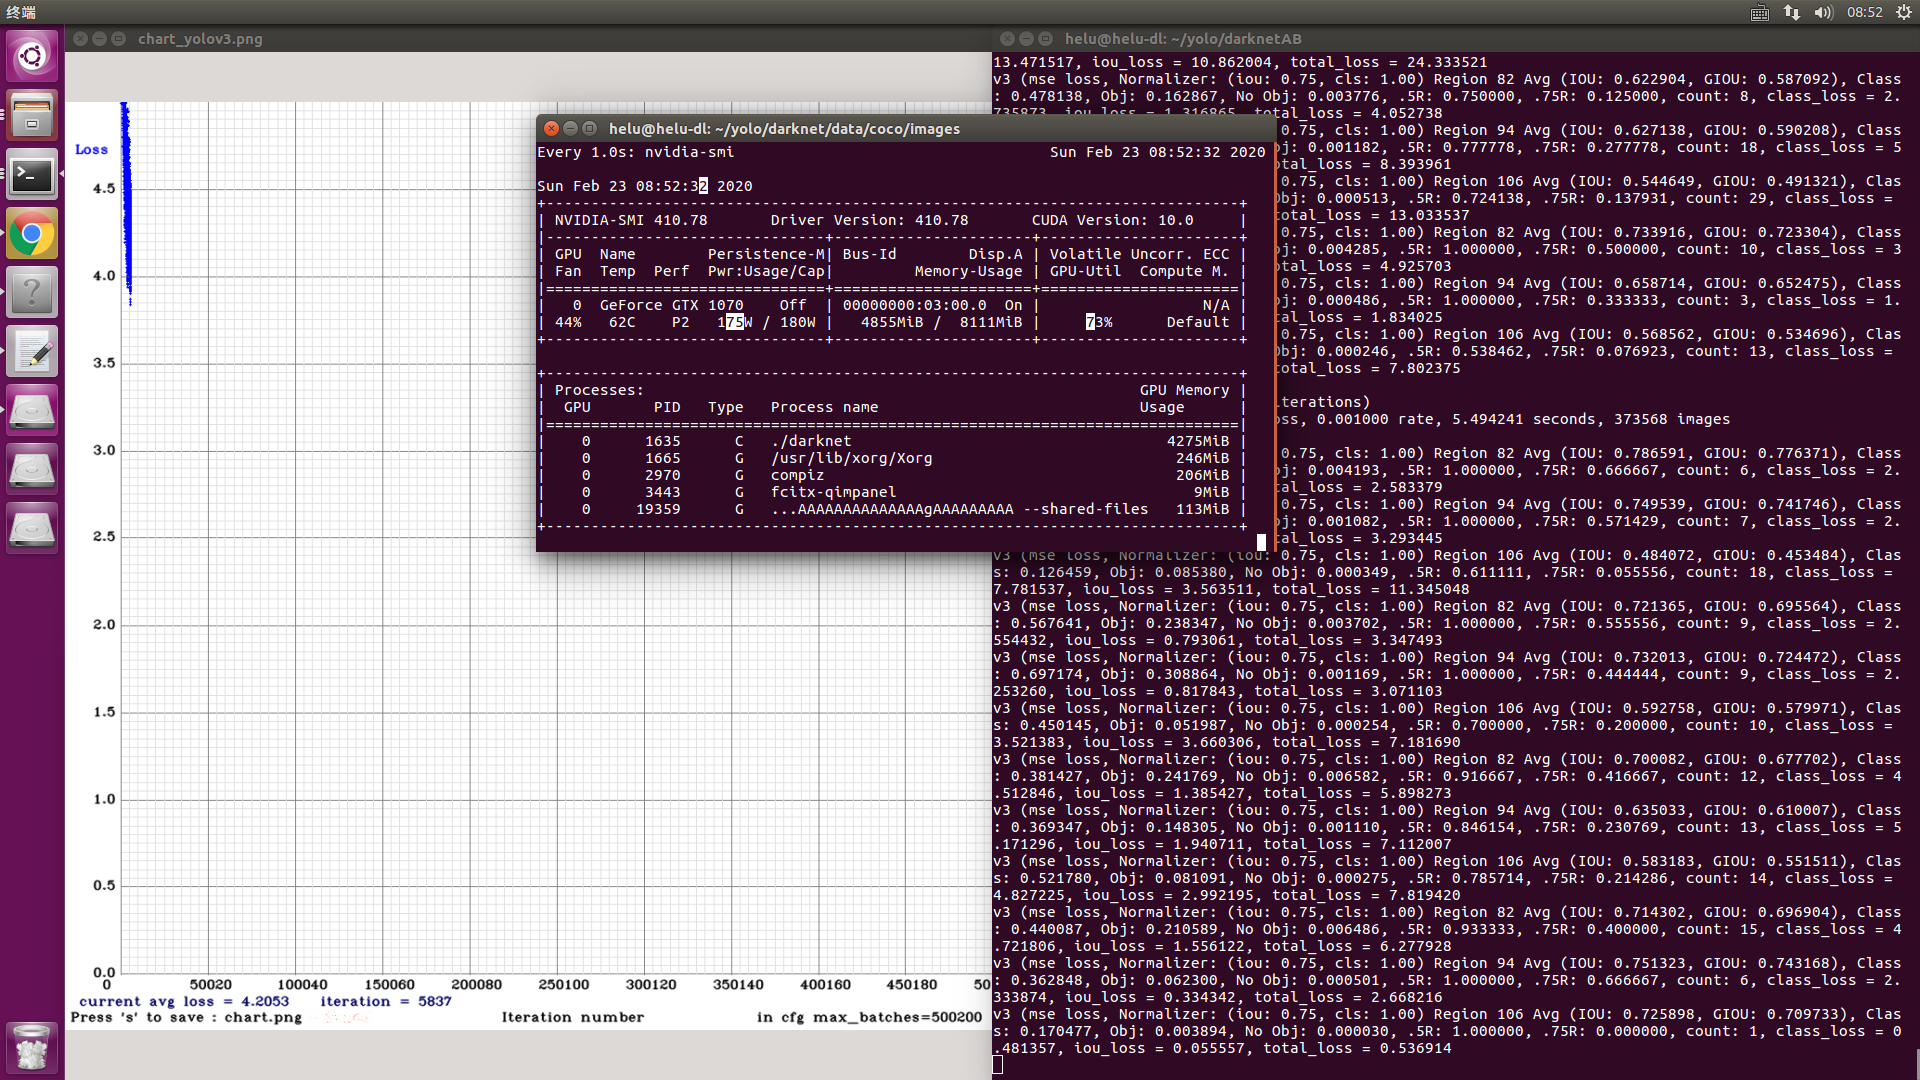Minimize the nvidia-smi watch terminal window
The height and width of the screenshot is (1080, 1920).
pyautogui.click(x=570, y=128)
